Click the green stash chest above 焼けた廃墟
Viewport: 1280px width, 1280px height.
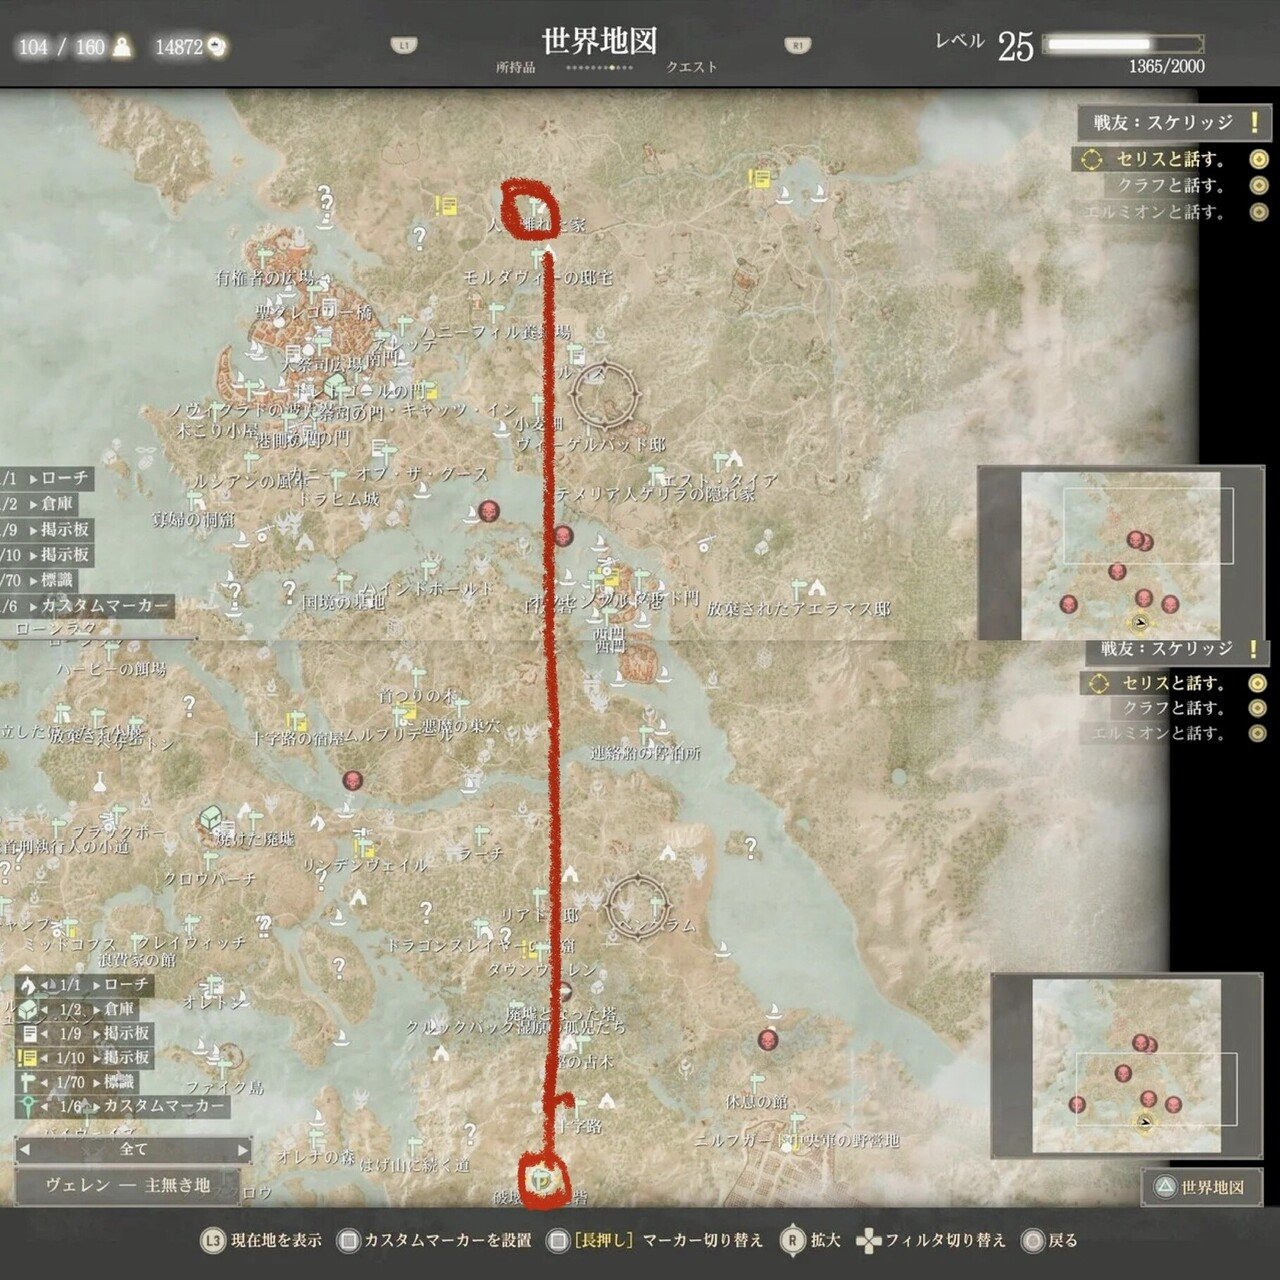click(209, 819)
